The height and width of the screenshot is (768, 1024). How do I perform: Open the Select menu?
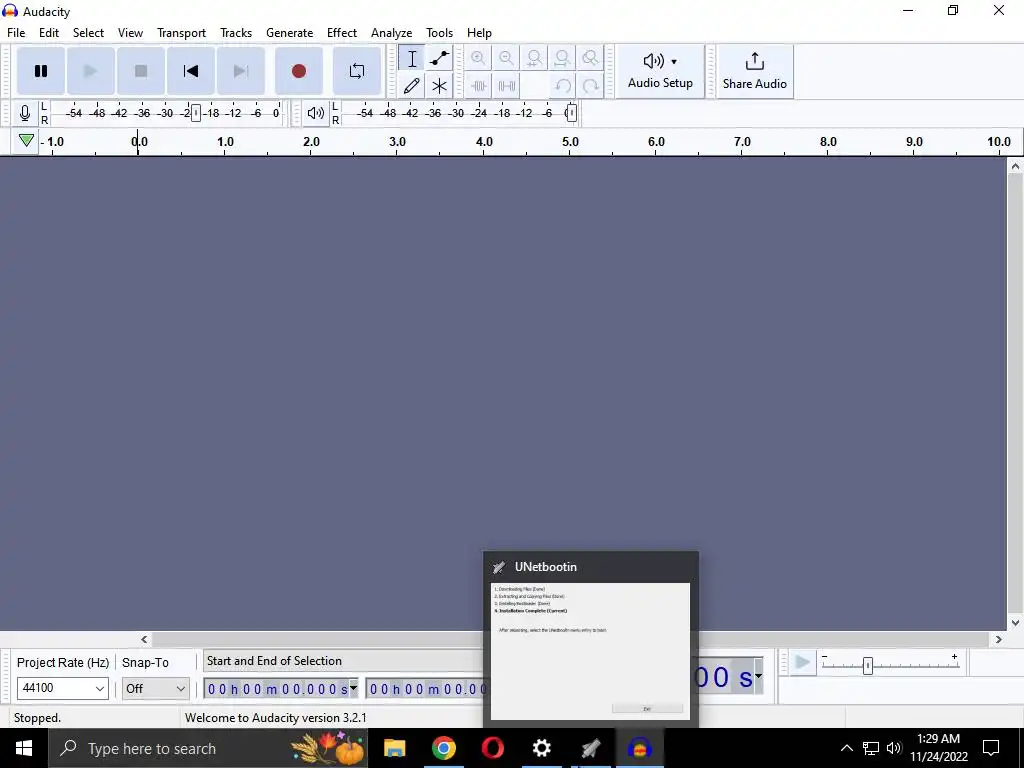click(88, 33)
